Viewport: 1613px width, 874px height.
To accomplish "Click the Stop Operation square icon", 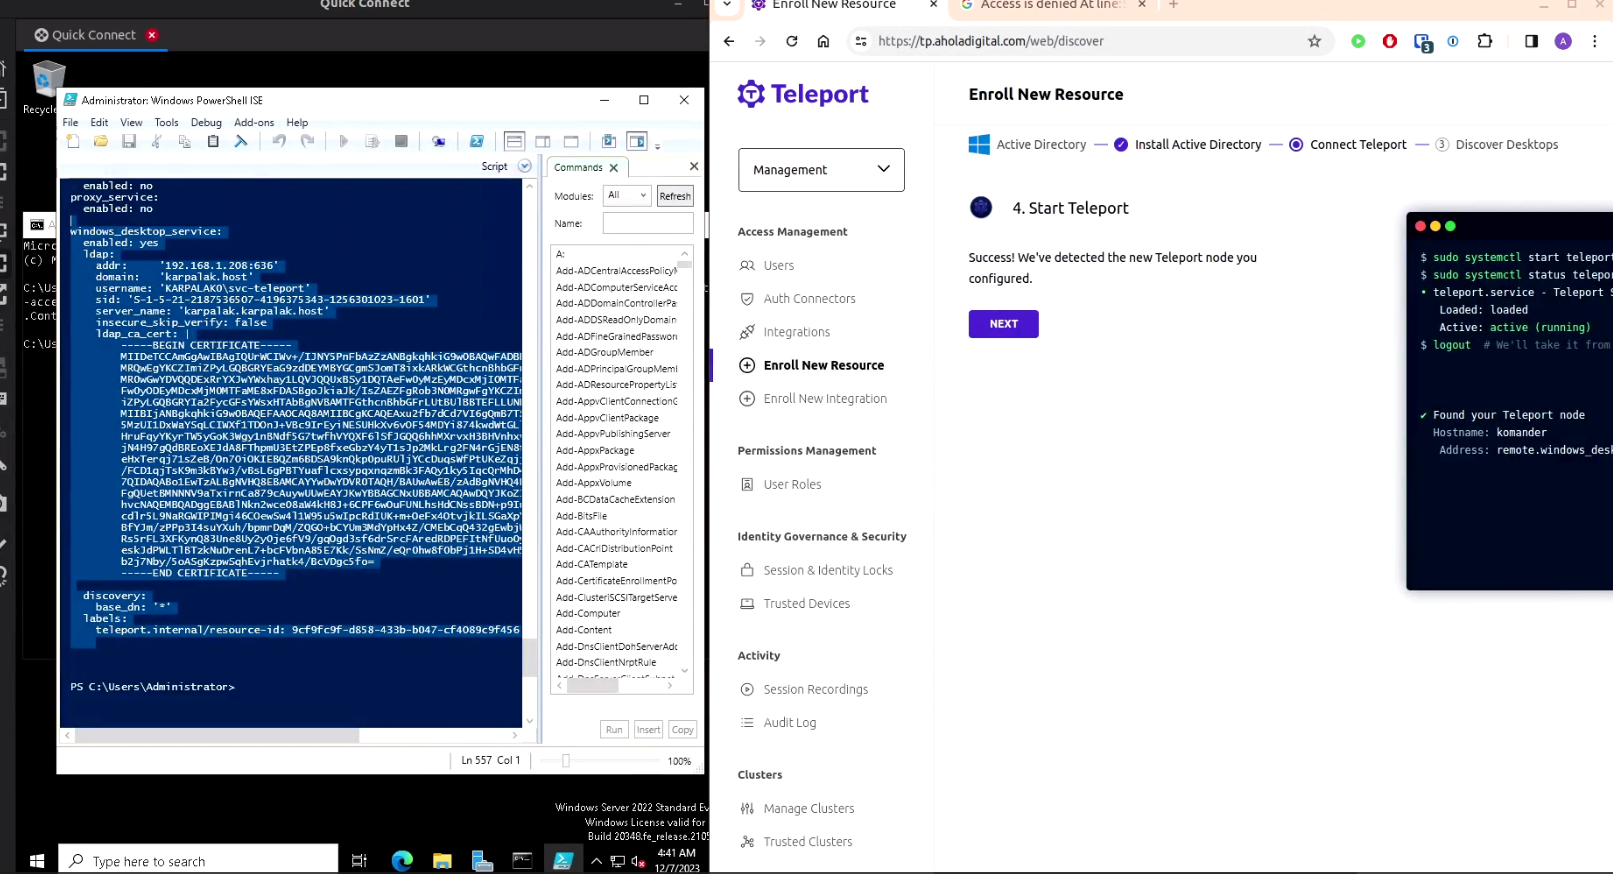I will pos(401,142).
